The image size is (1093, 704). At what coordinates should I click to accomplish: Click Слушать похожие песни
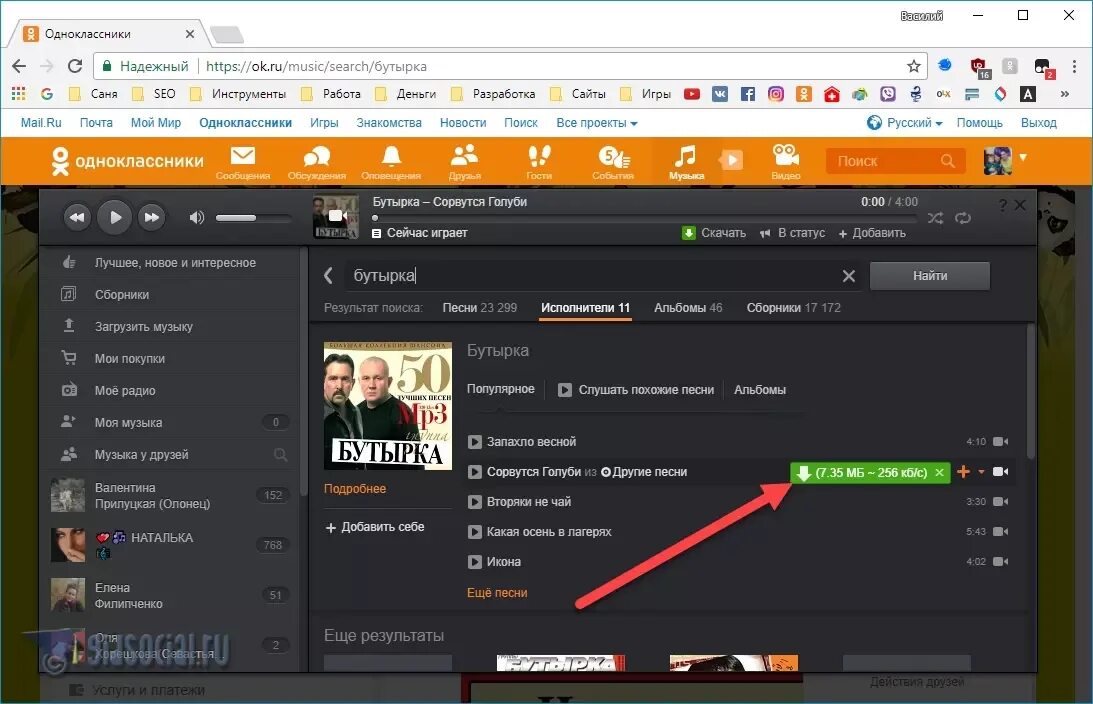[x=636, y=390]
